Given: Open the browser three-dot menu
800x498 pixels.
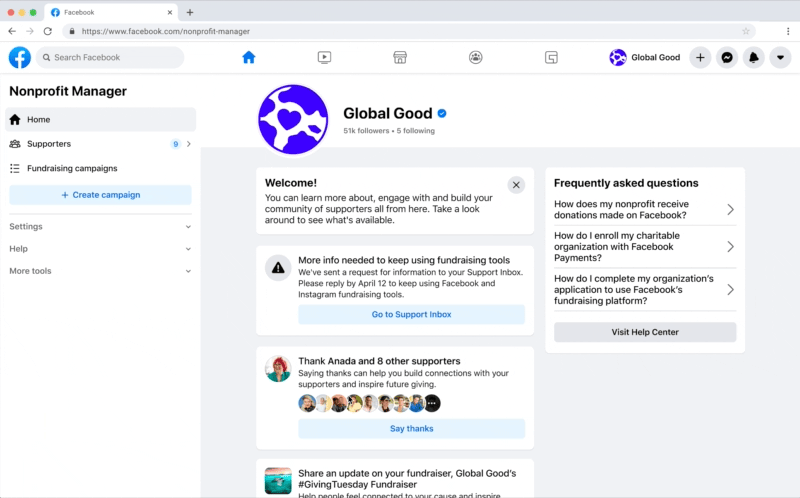Looking at the screenshot, I should 788,31.
